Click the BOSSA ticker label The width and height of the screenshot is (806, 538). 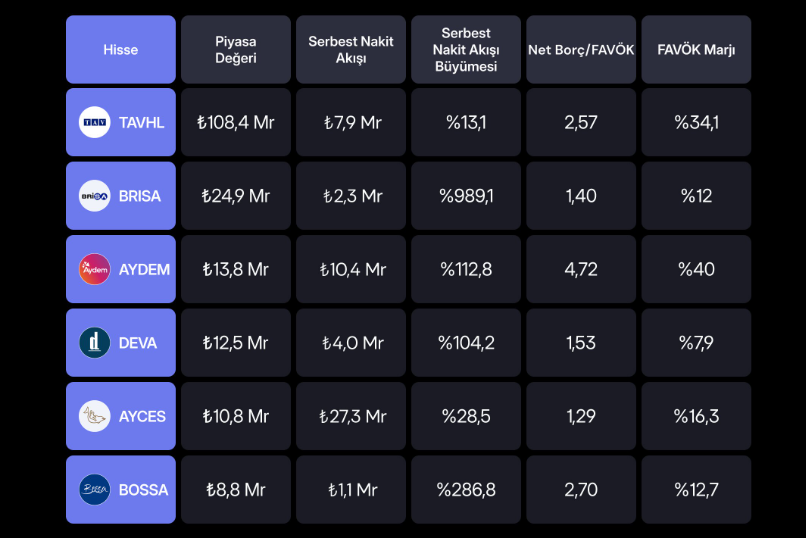point(143,490)
